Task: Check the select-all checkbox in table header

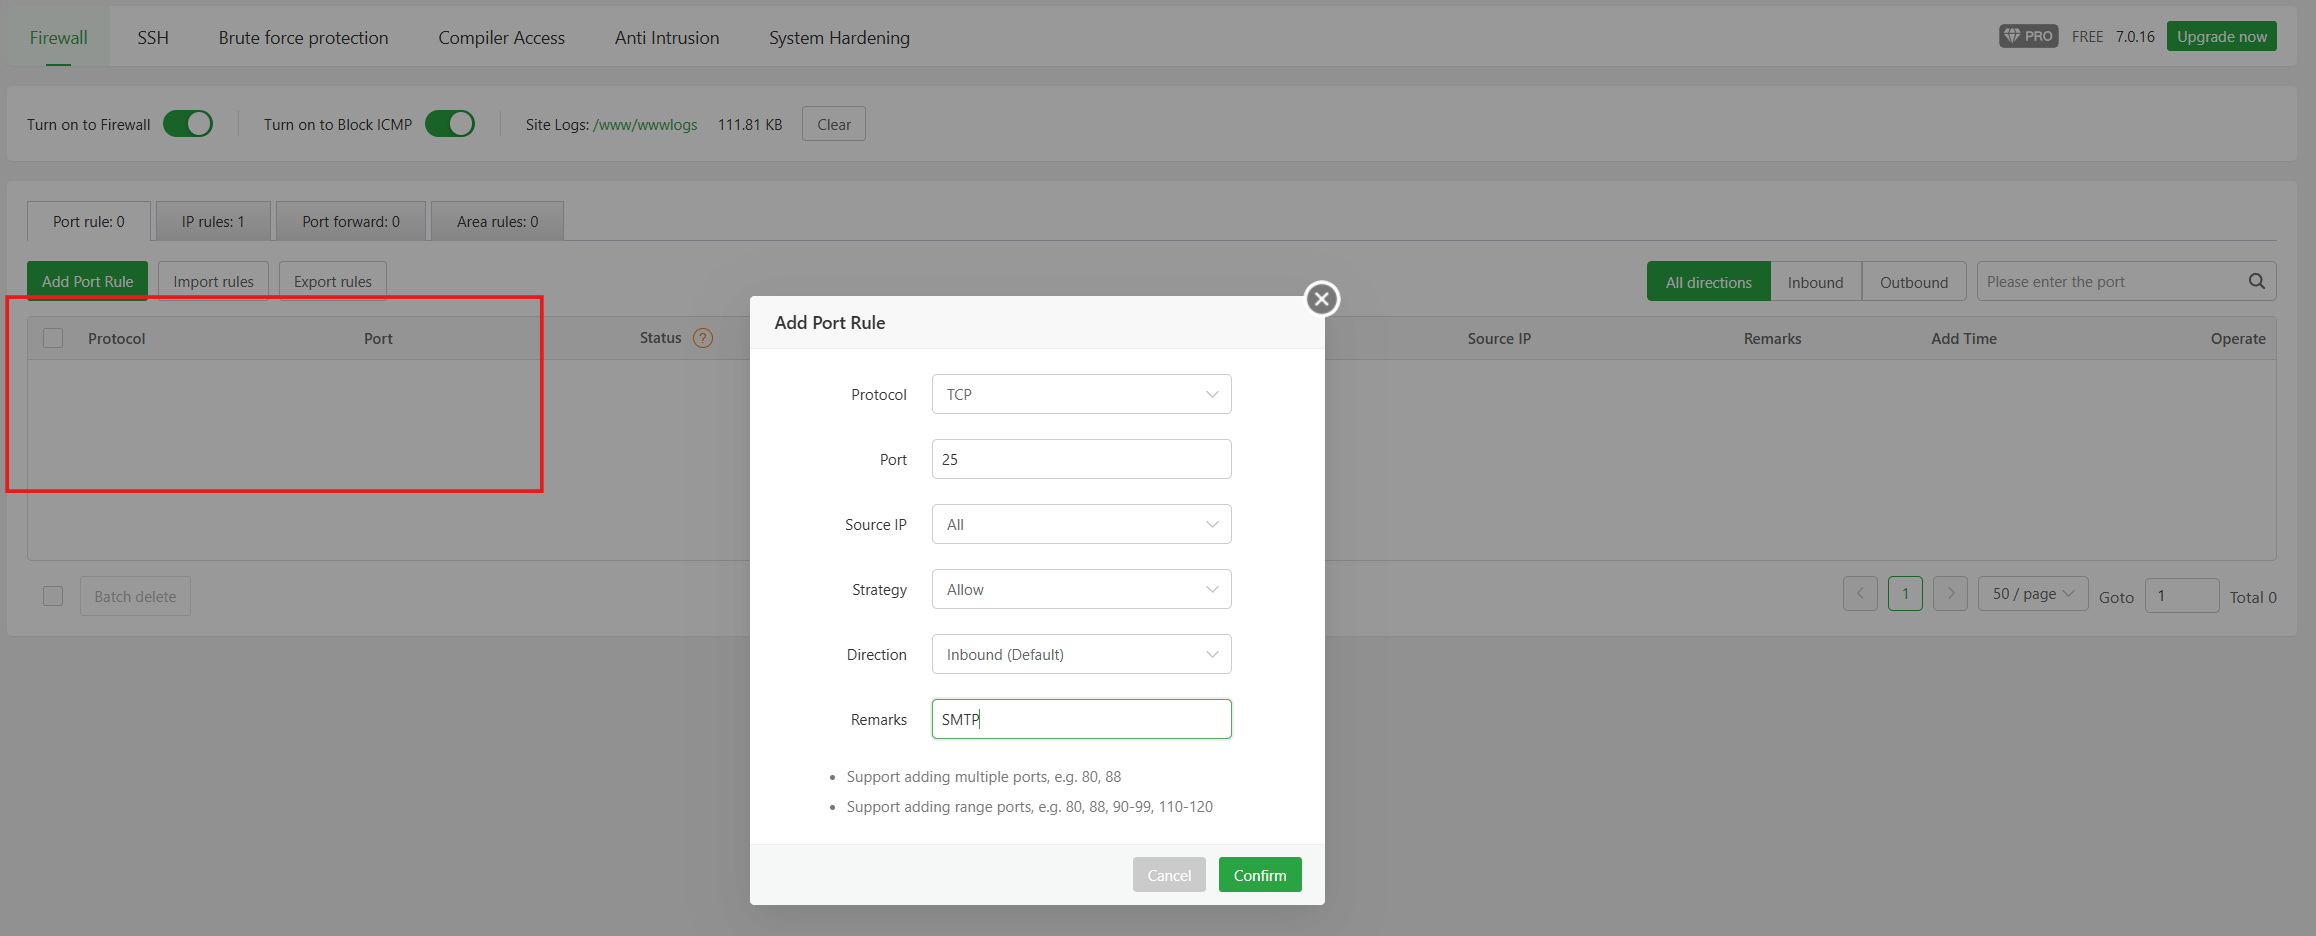Action: tap(53, 338)
